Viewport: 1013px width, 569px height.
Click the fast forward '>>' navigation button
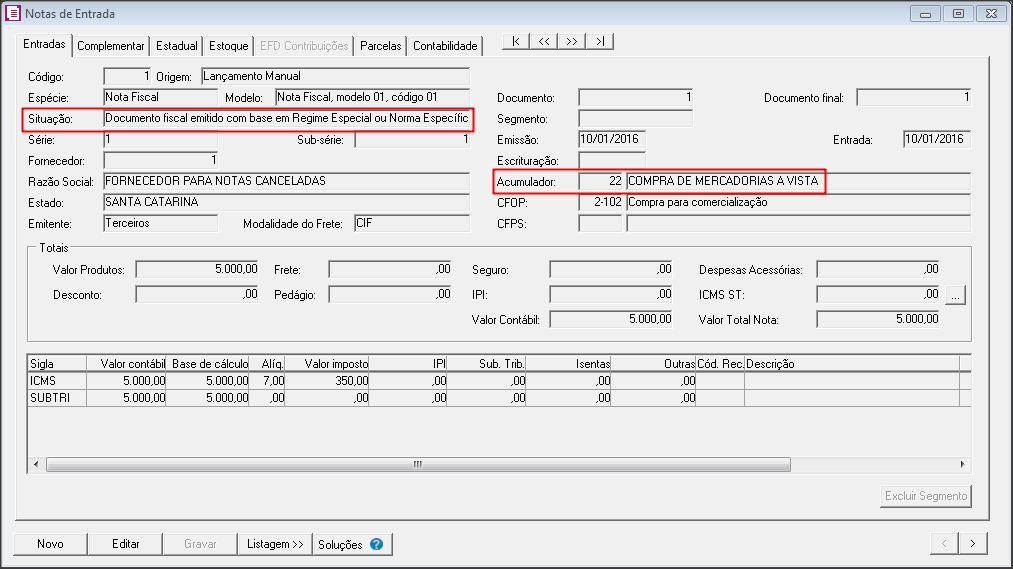(571, 41)
